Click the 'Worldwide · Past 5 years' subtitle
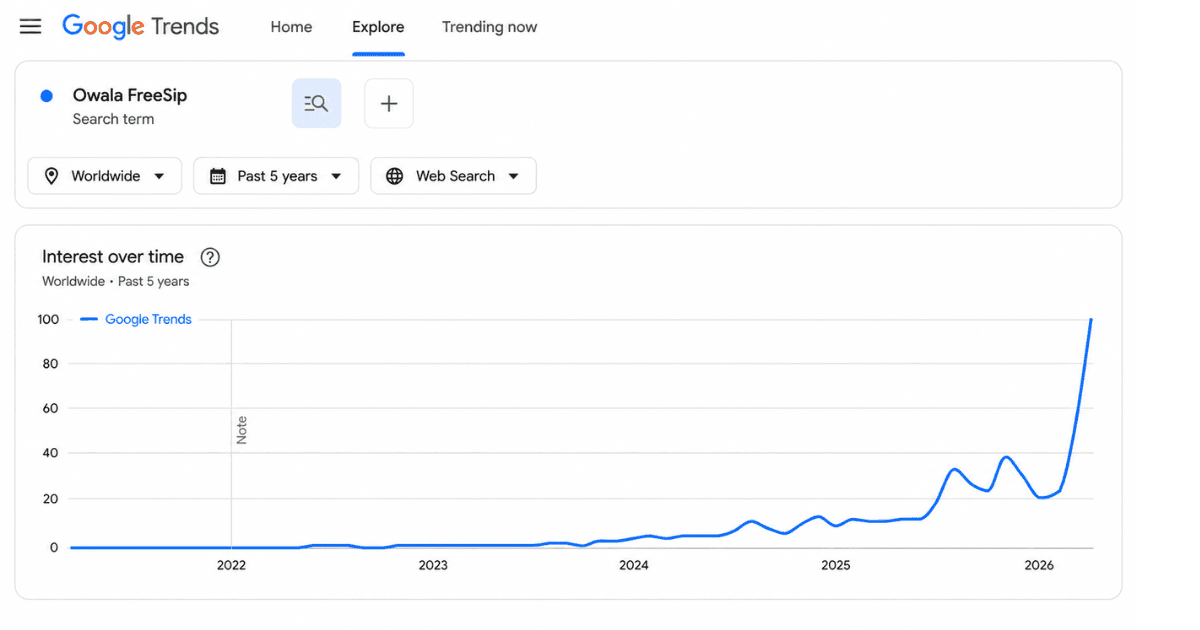 pos(116,282)
